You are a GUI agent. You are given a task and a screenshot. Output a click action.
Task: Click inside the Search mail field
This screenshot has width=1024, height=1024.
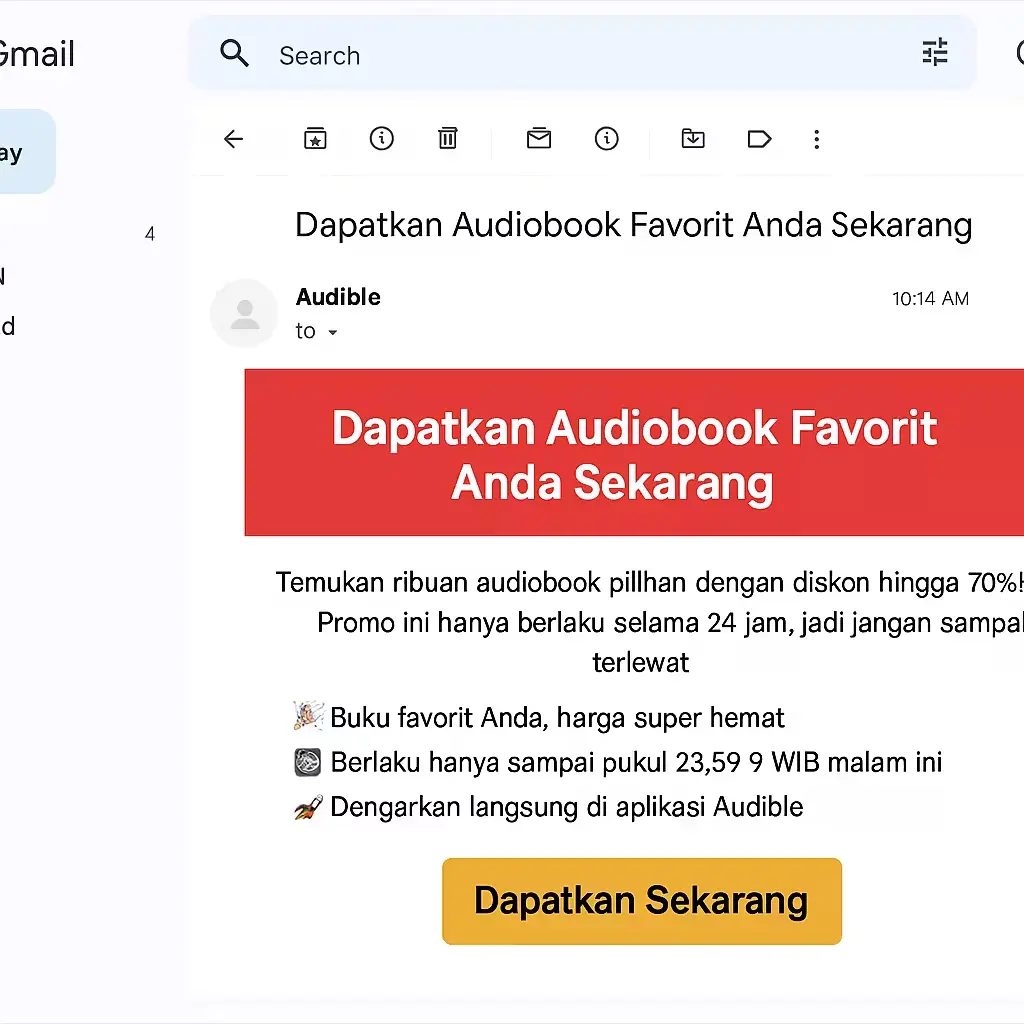(580, 55)
